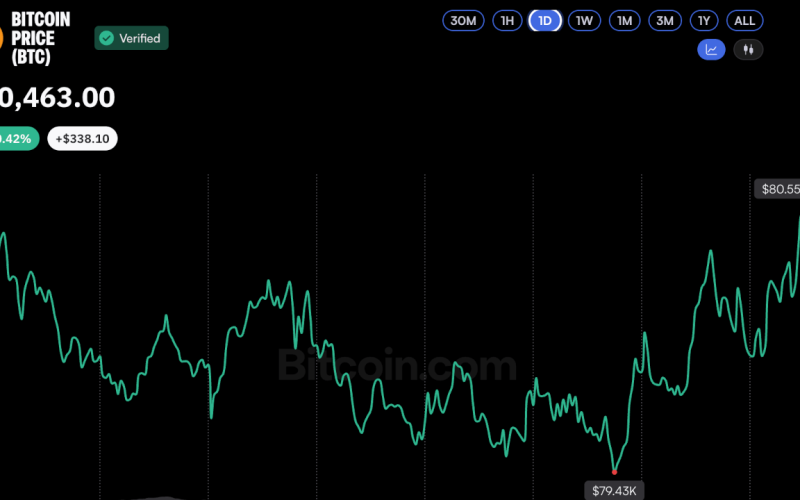Show ALL price history
The width and height of the screenshot is (800, 500).
[744, 21]
